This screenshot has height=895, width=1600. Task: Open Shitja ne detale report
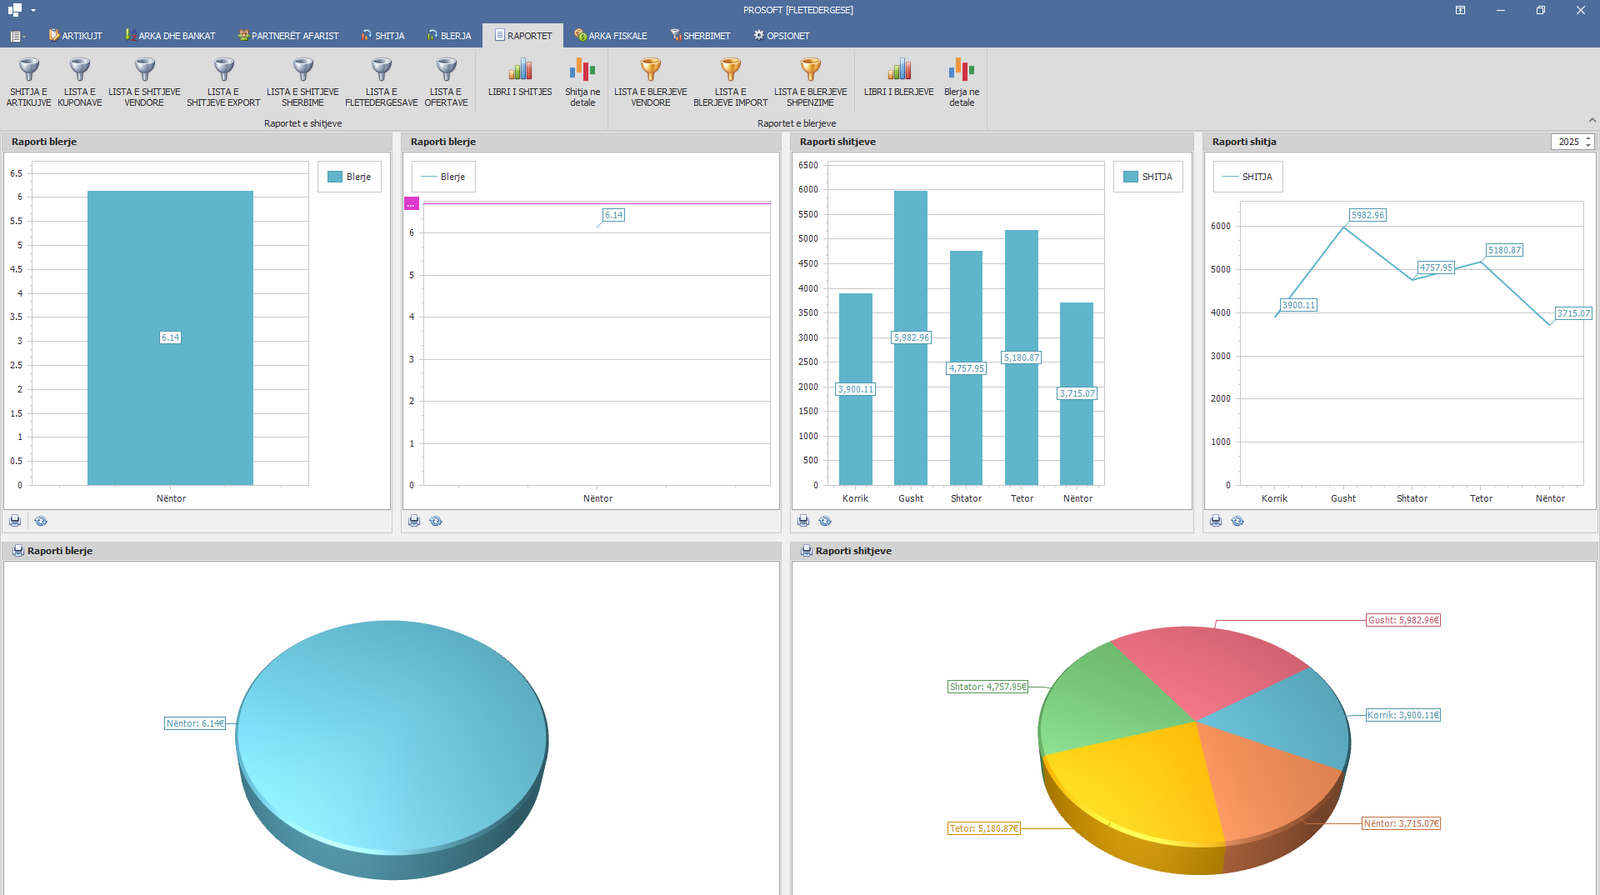pos(582,81)
